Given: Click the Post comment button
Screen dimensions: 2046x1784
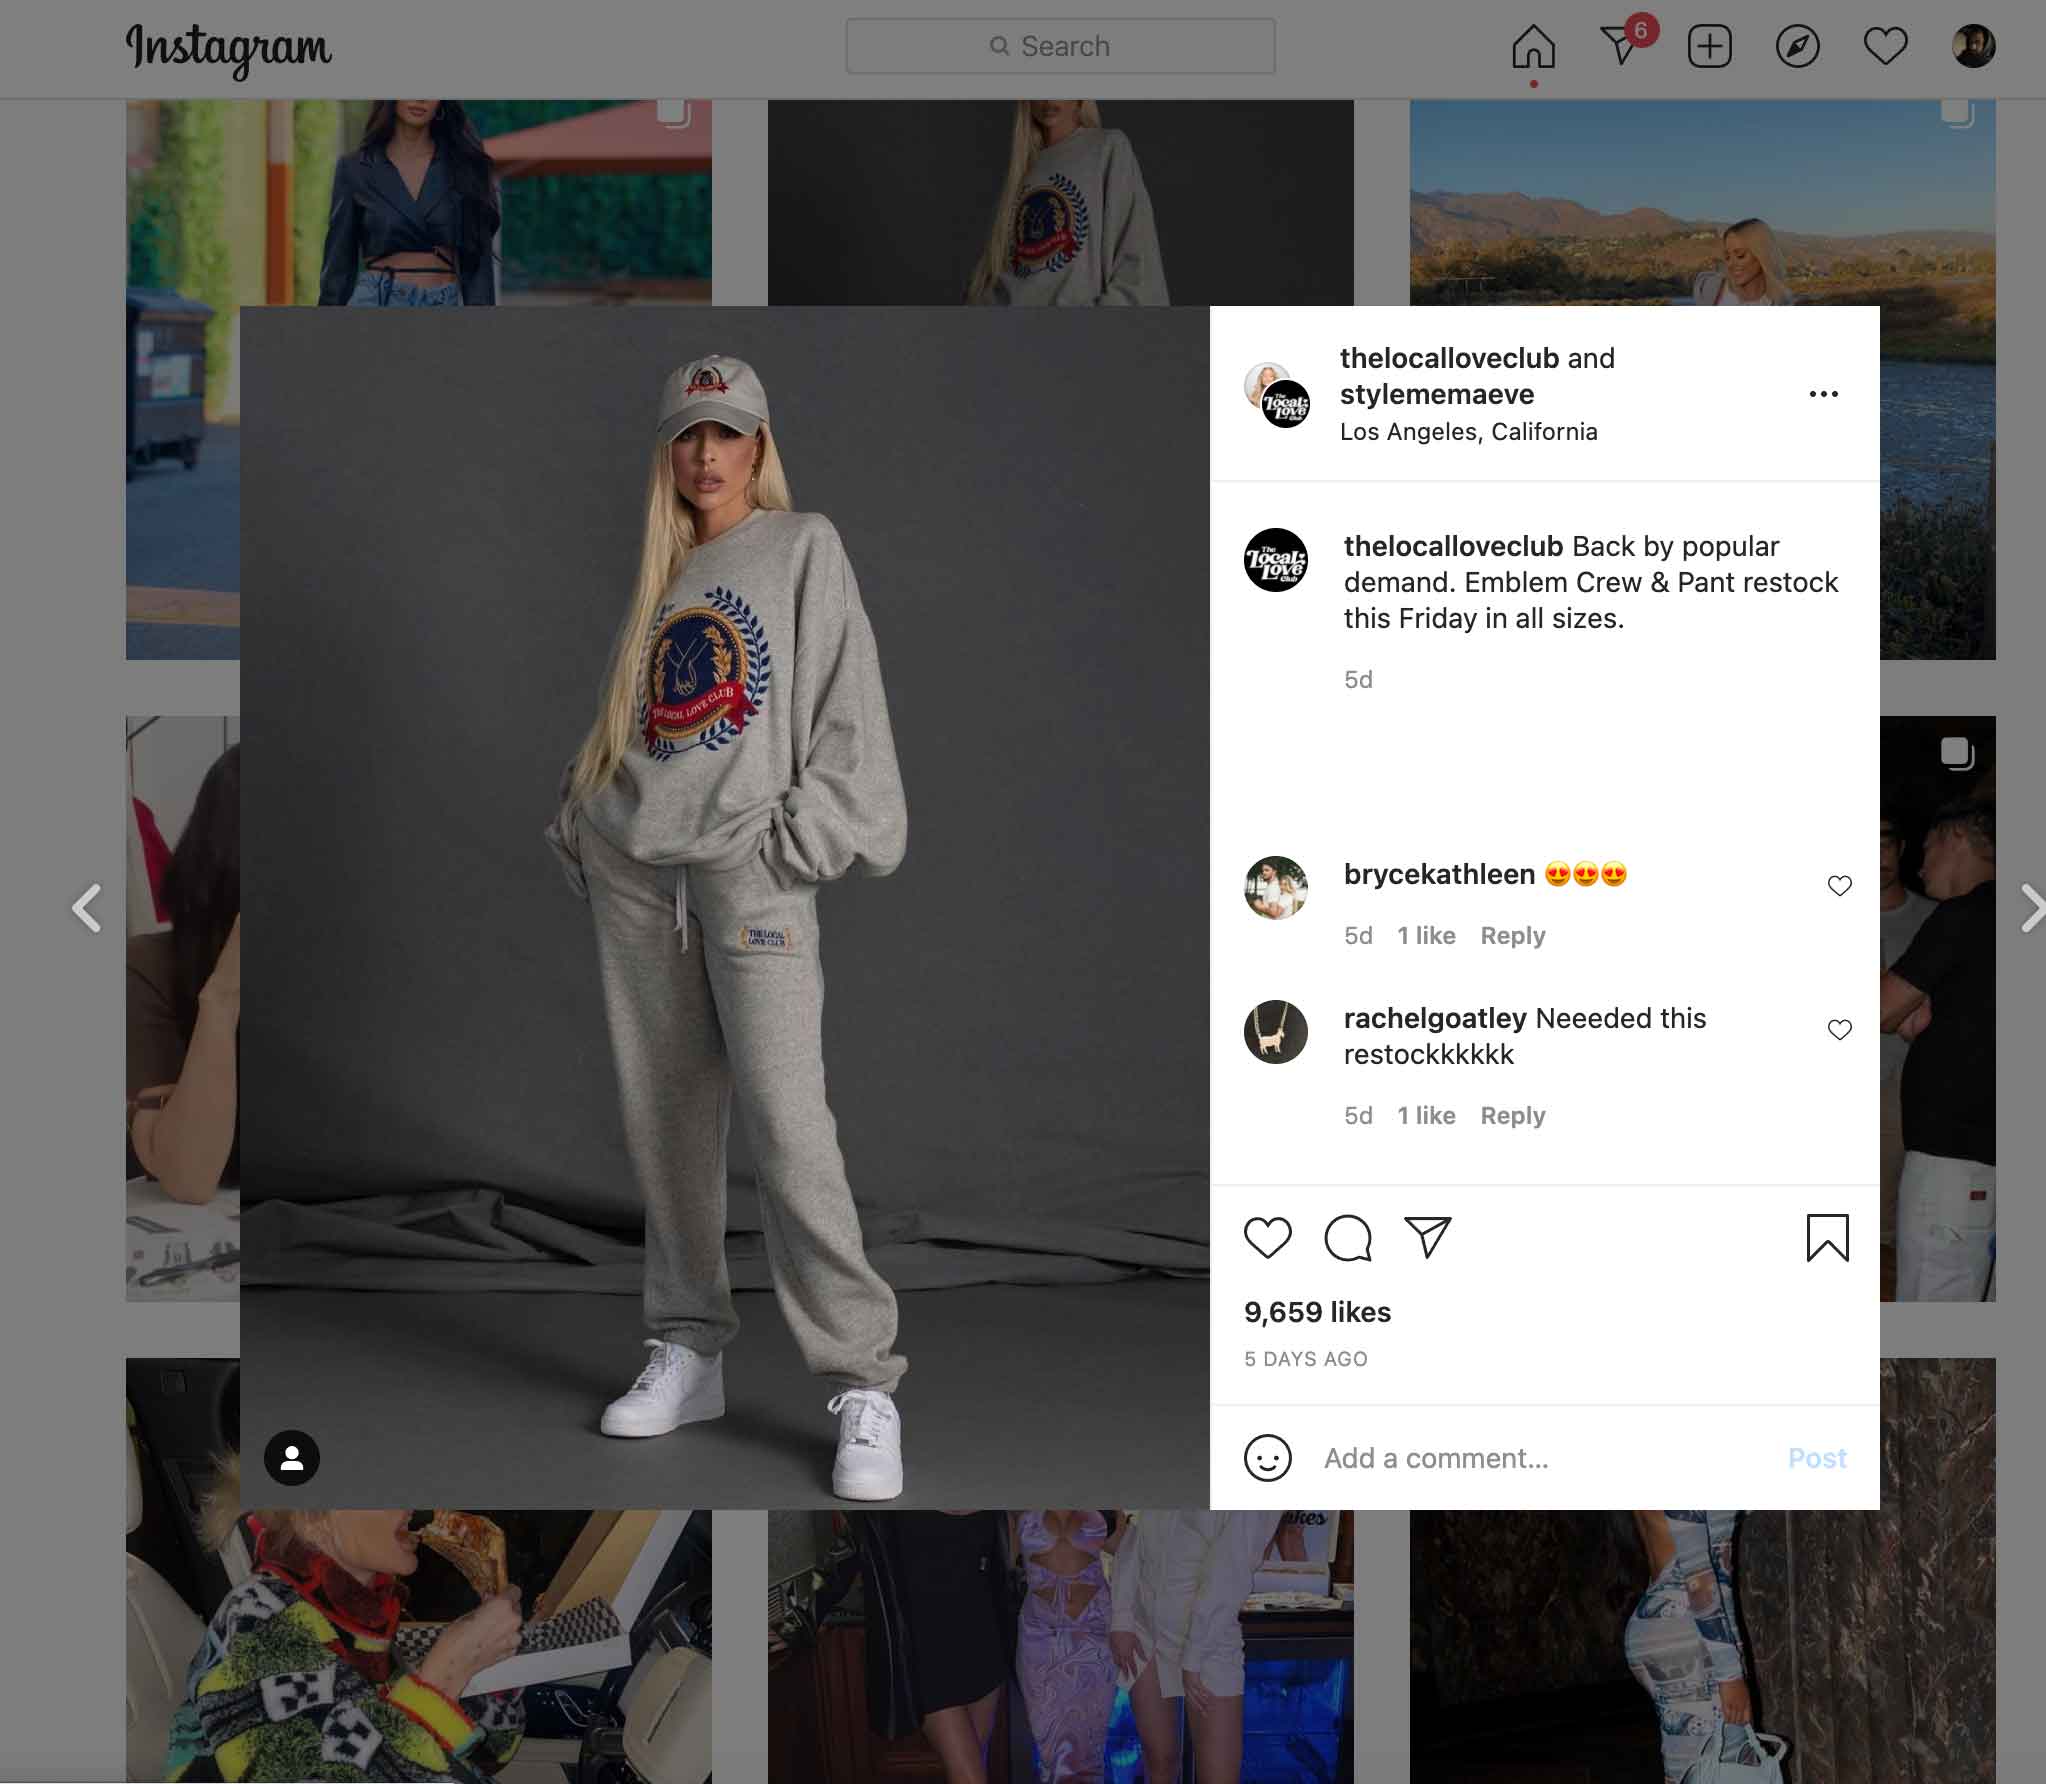Looking at the screenshot, I should coord(1817,1458).
